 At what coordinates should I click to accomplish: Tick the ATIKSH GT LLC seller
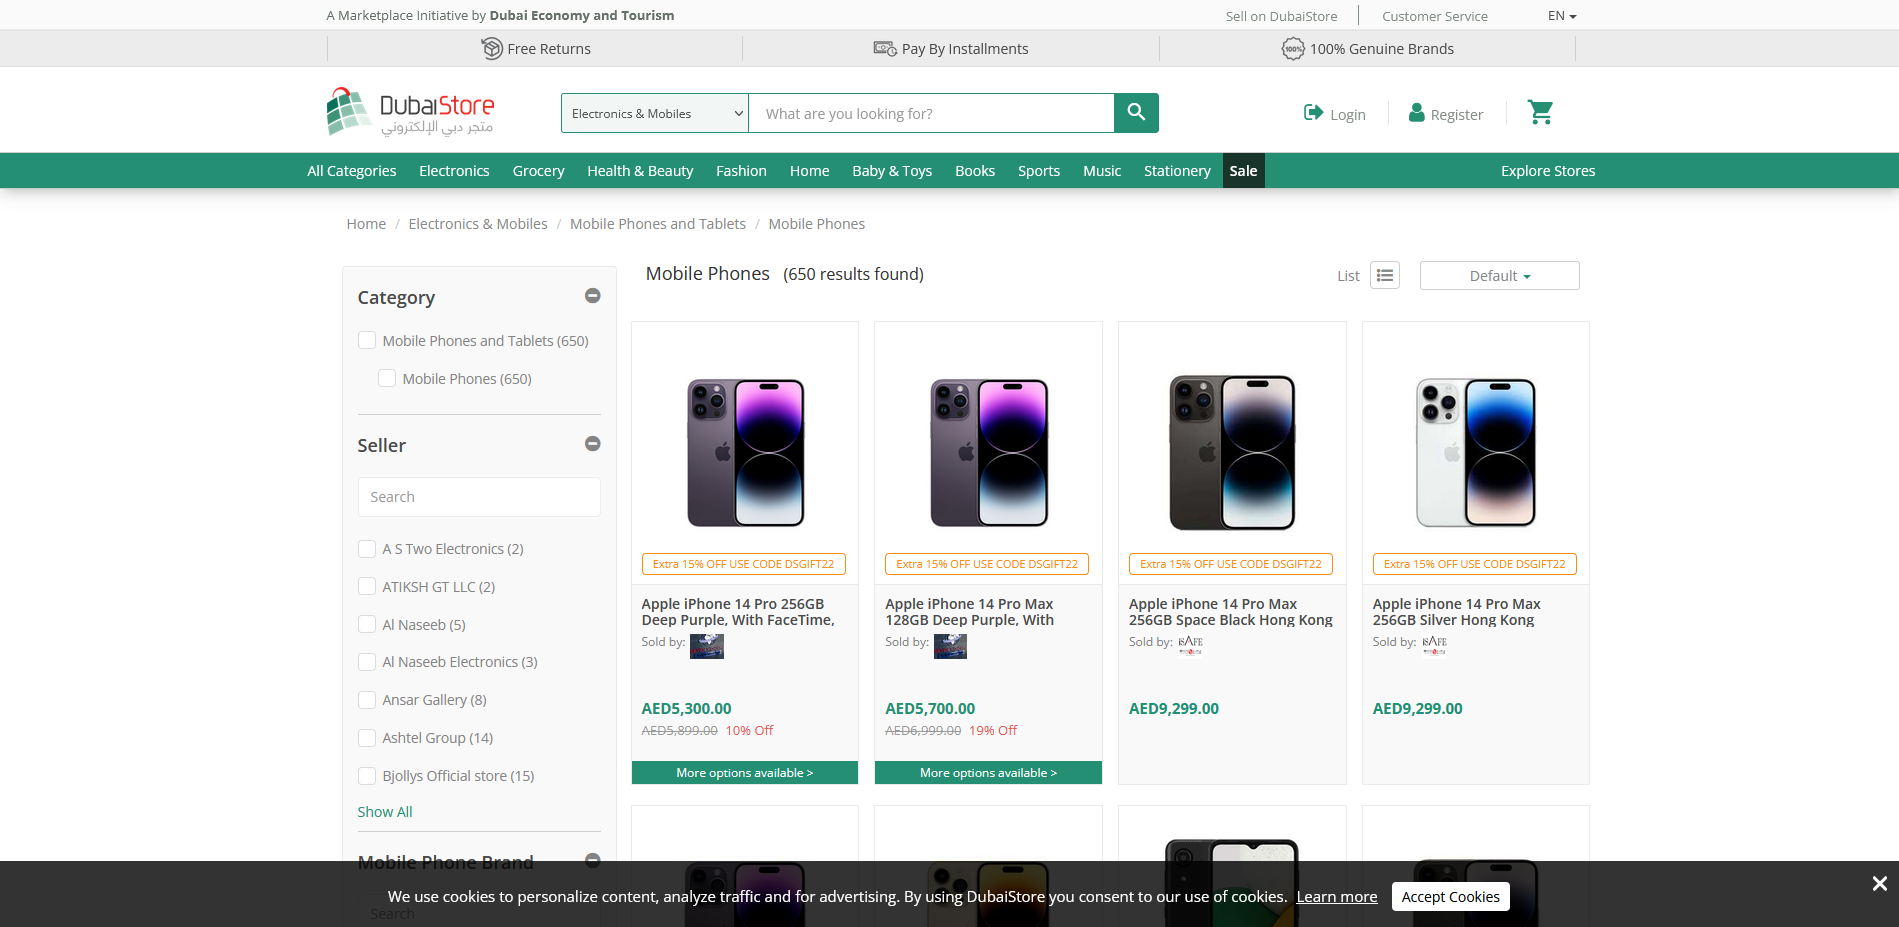pos(367,587)
